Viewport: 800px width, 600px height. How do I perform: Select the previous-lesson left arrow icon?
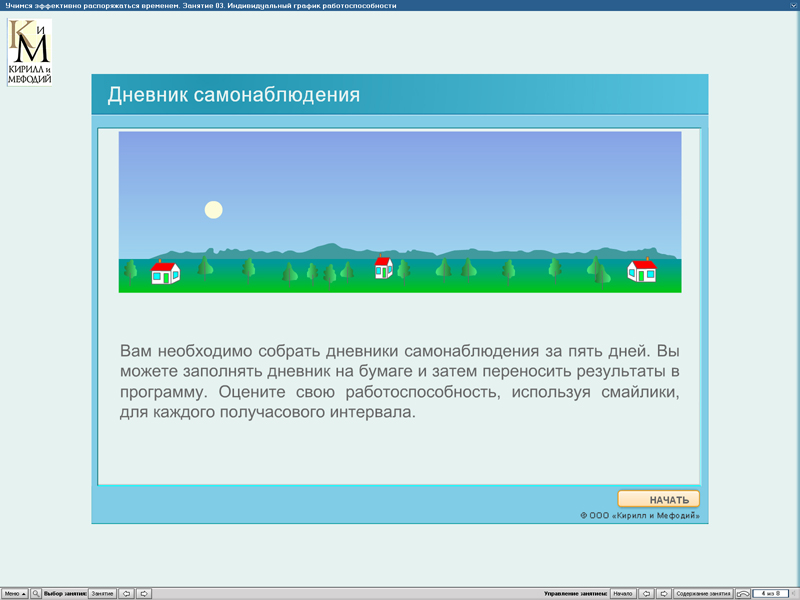(126, 592)
